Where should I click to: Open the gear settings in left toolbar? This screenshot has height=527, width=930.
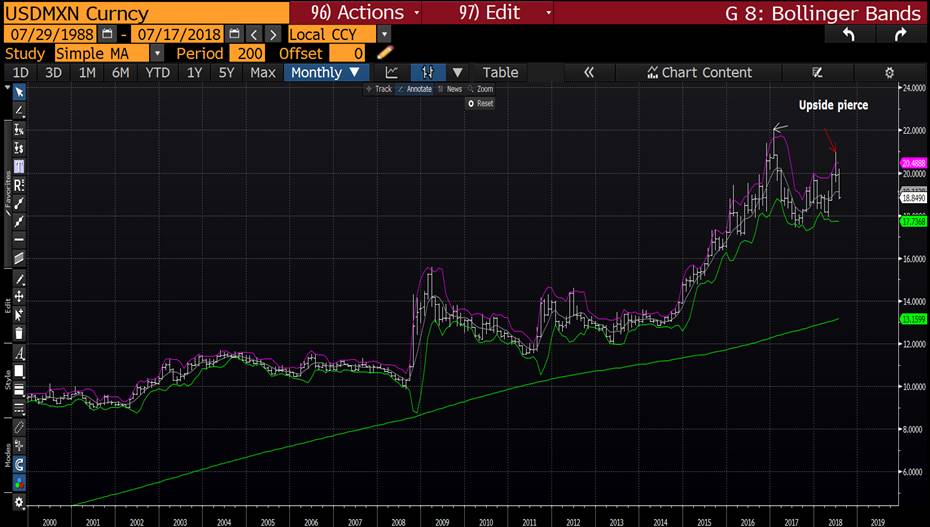(19, 503)
